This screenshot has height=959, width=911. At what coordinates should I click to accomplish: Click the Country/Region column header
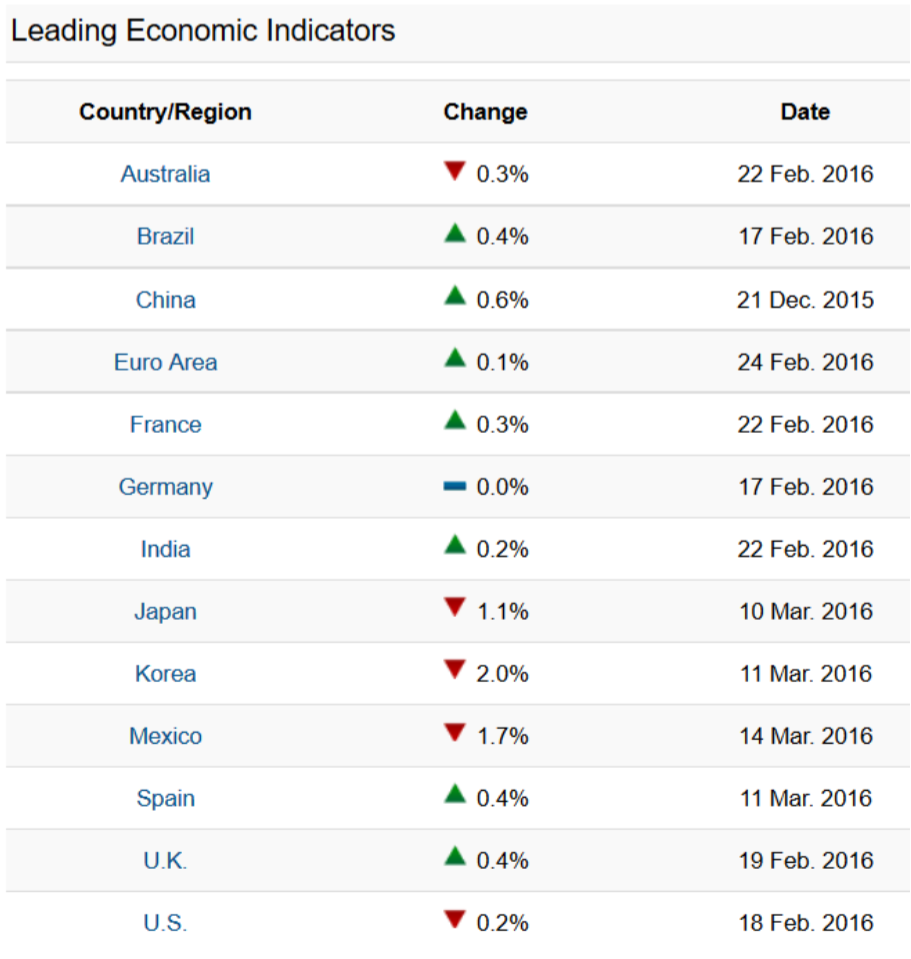(x=165, y=112)
